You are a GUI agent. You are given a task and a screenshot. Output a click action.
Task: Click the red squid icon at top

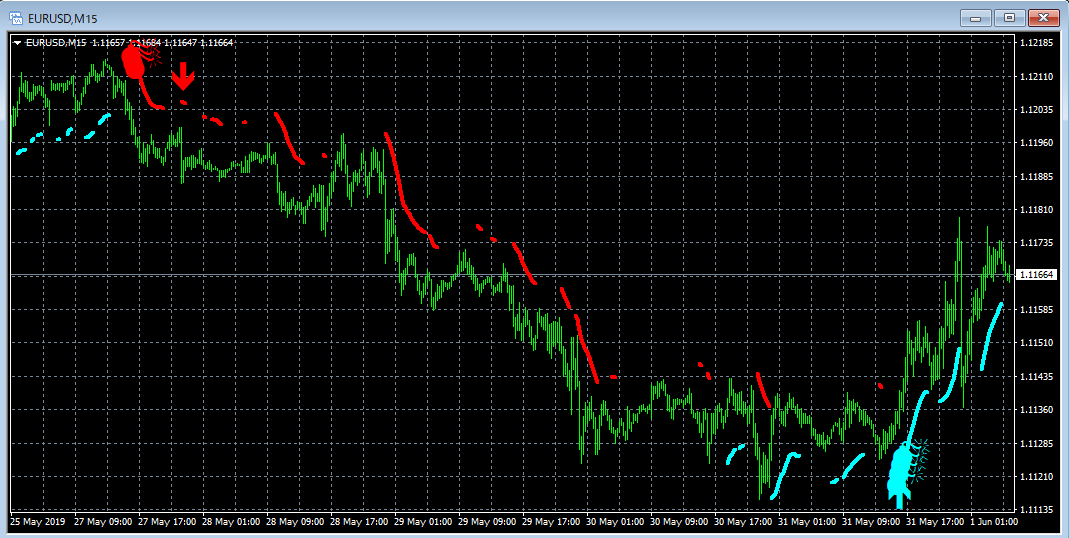point(138,59)
